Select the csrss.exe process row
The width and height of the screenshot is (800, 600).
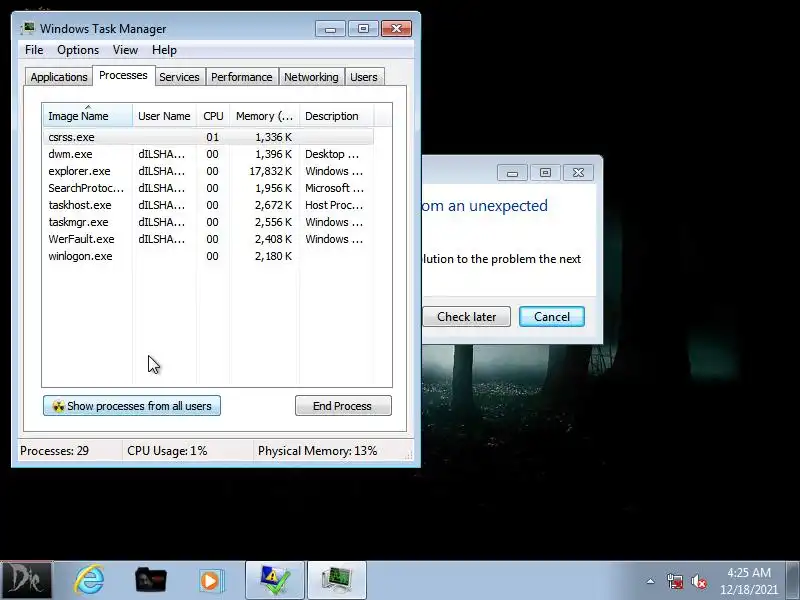point(208,137)
